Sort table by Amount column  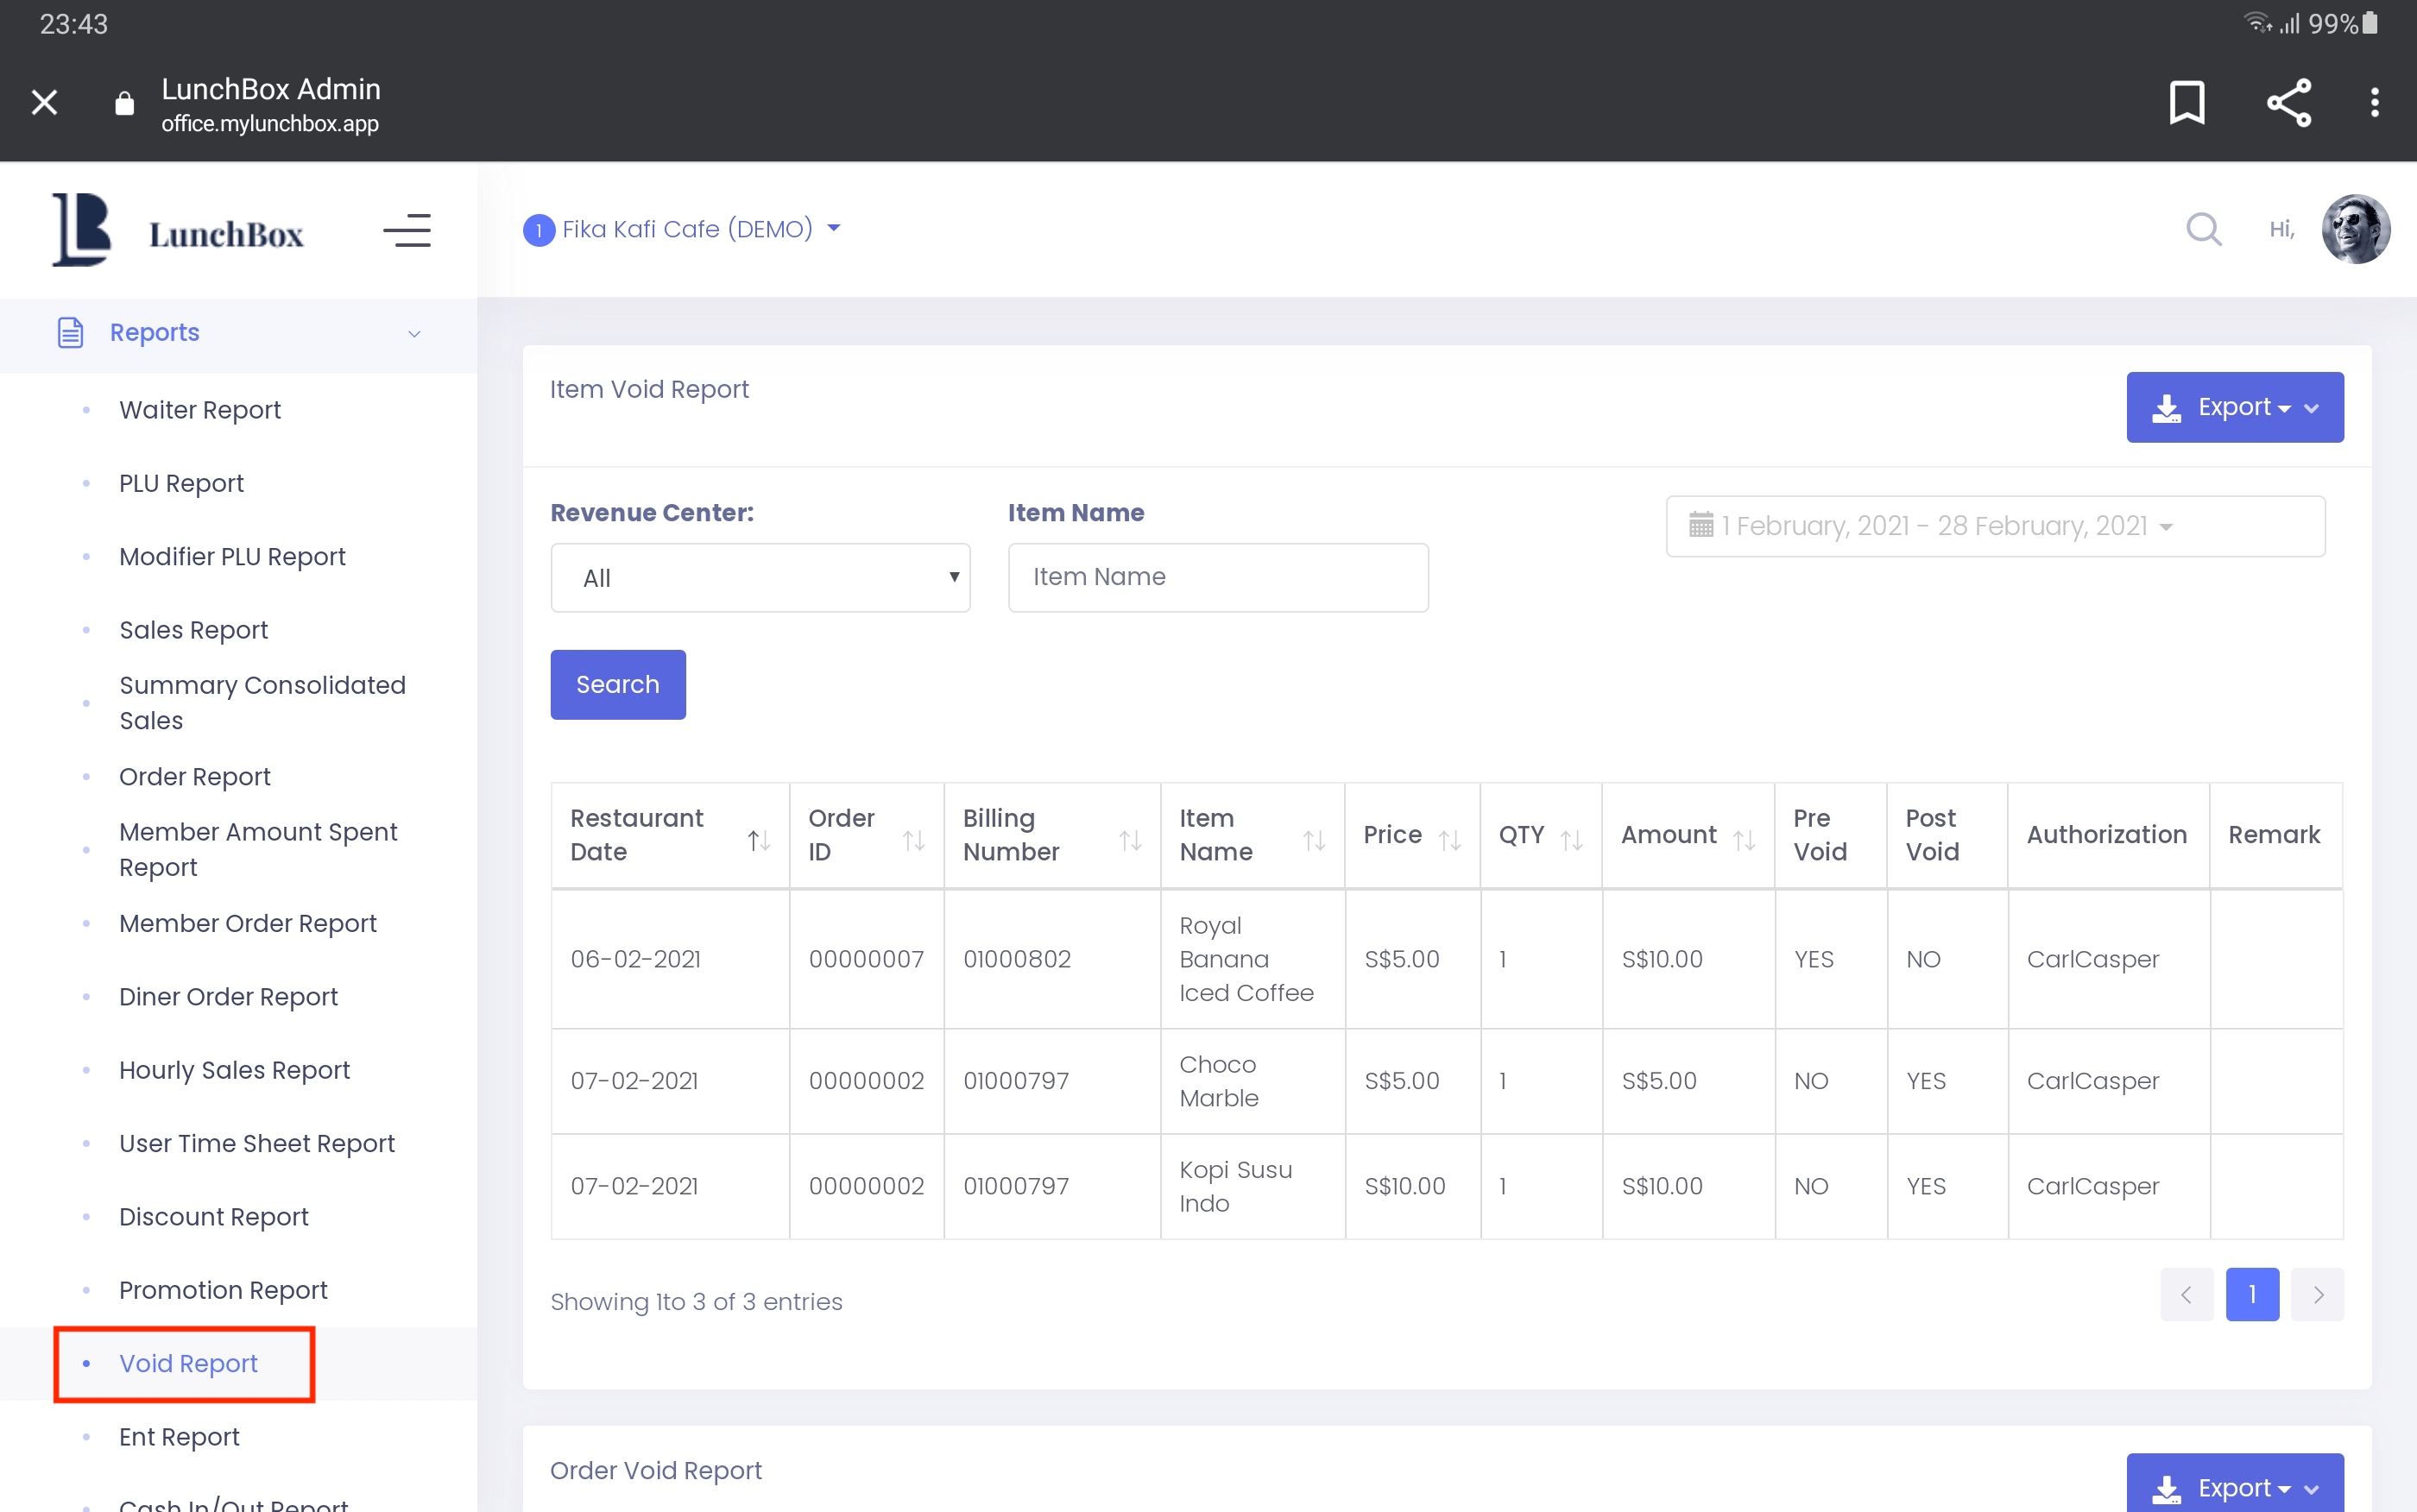point(1744,840)
